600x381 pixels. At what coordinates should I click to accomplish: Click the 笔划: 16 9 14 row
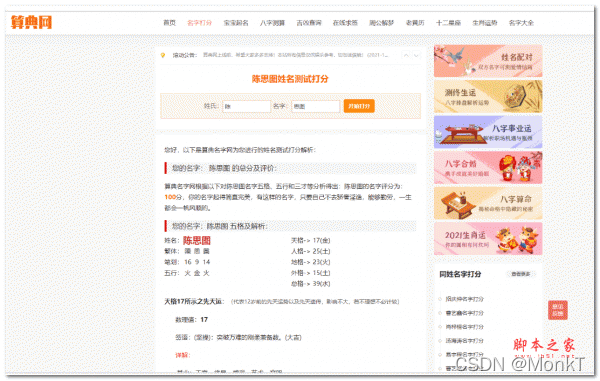click(187, 262)
